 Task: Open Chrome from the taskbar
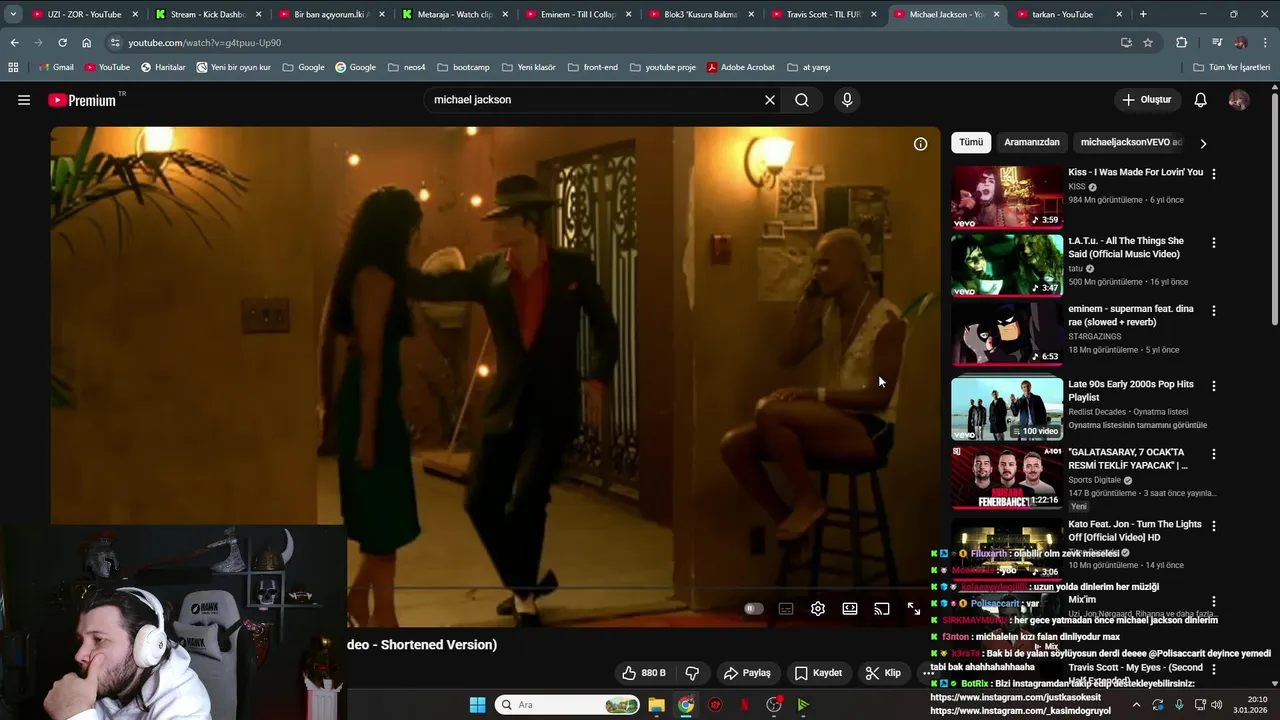pos(686,705)
